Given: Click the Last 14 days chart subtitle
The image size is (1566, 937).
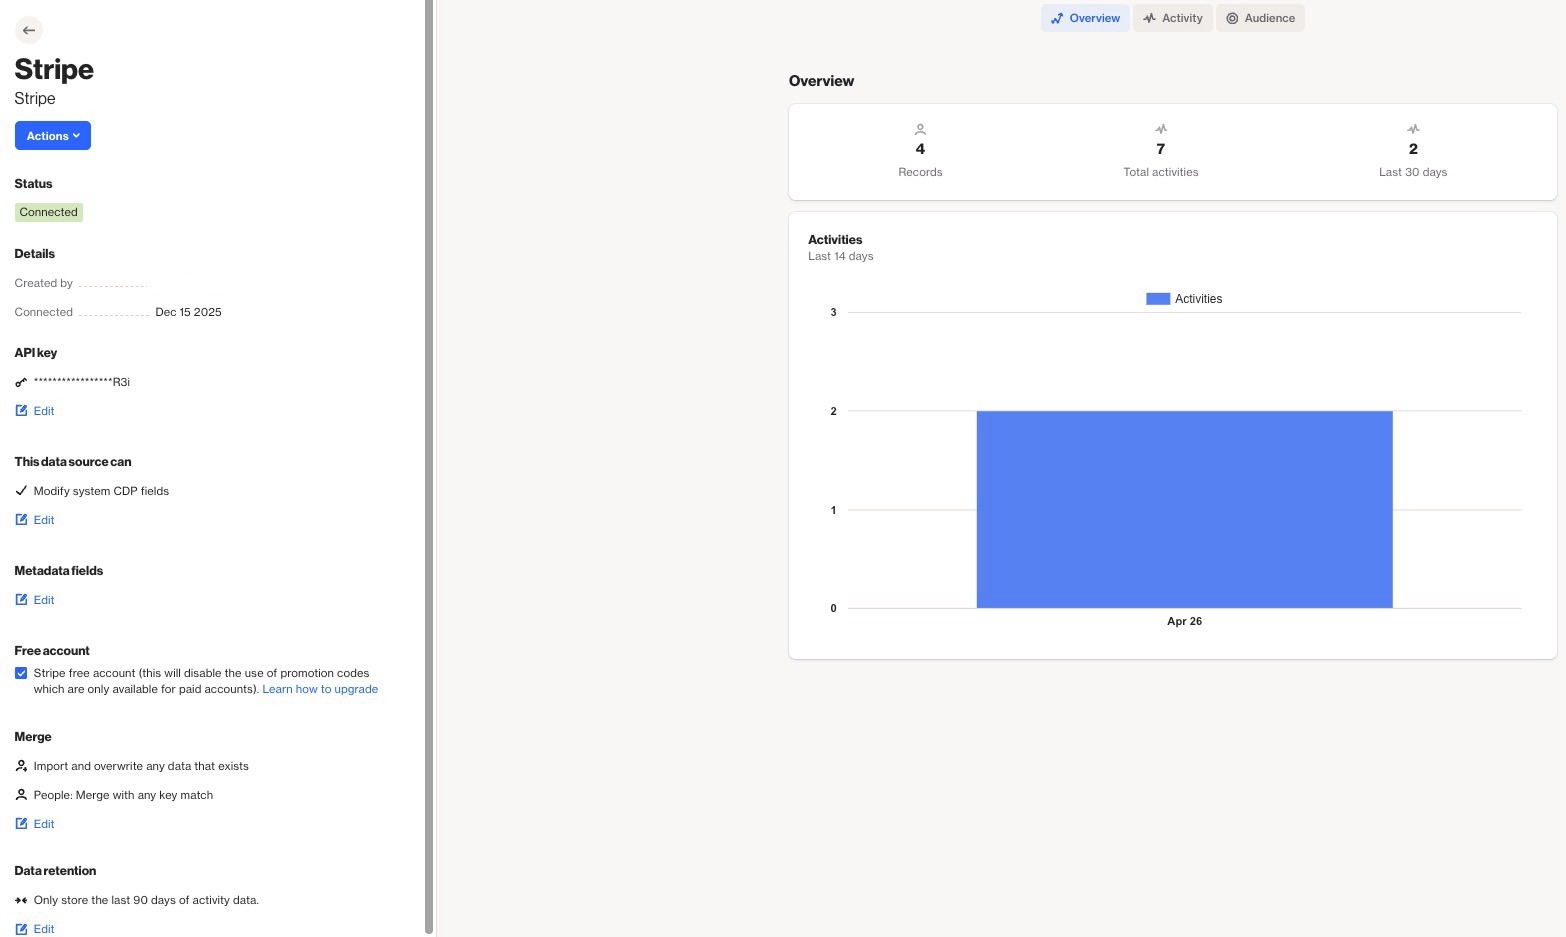Looking at the screenshot, I should (x=841, y=256).
